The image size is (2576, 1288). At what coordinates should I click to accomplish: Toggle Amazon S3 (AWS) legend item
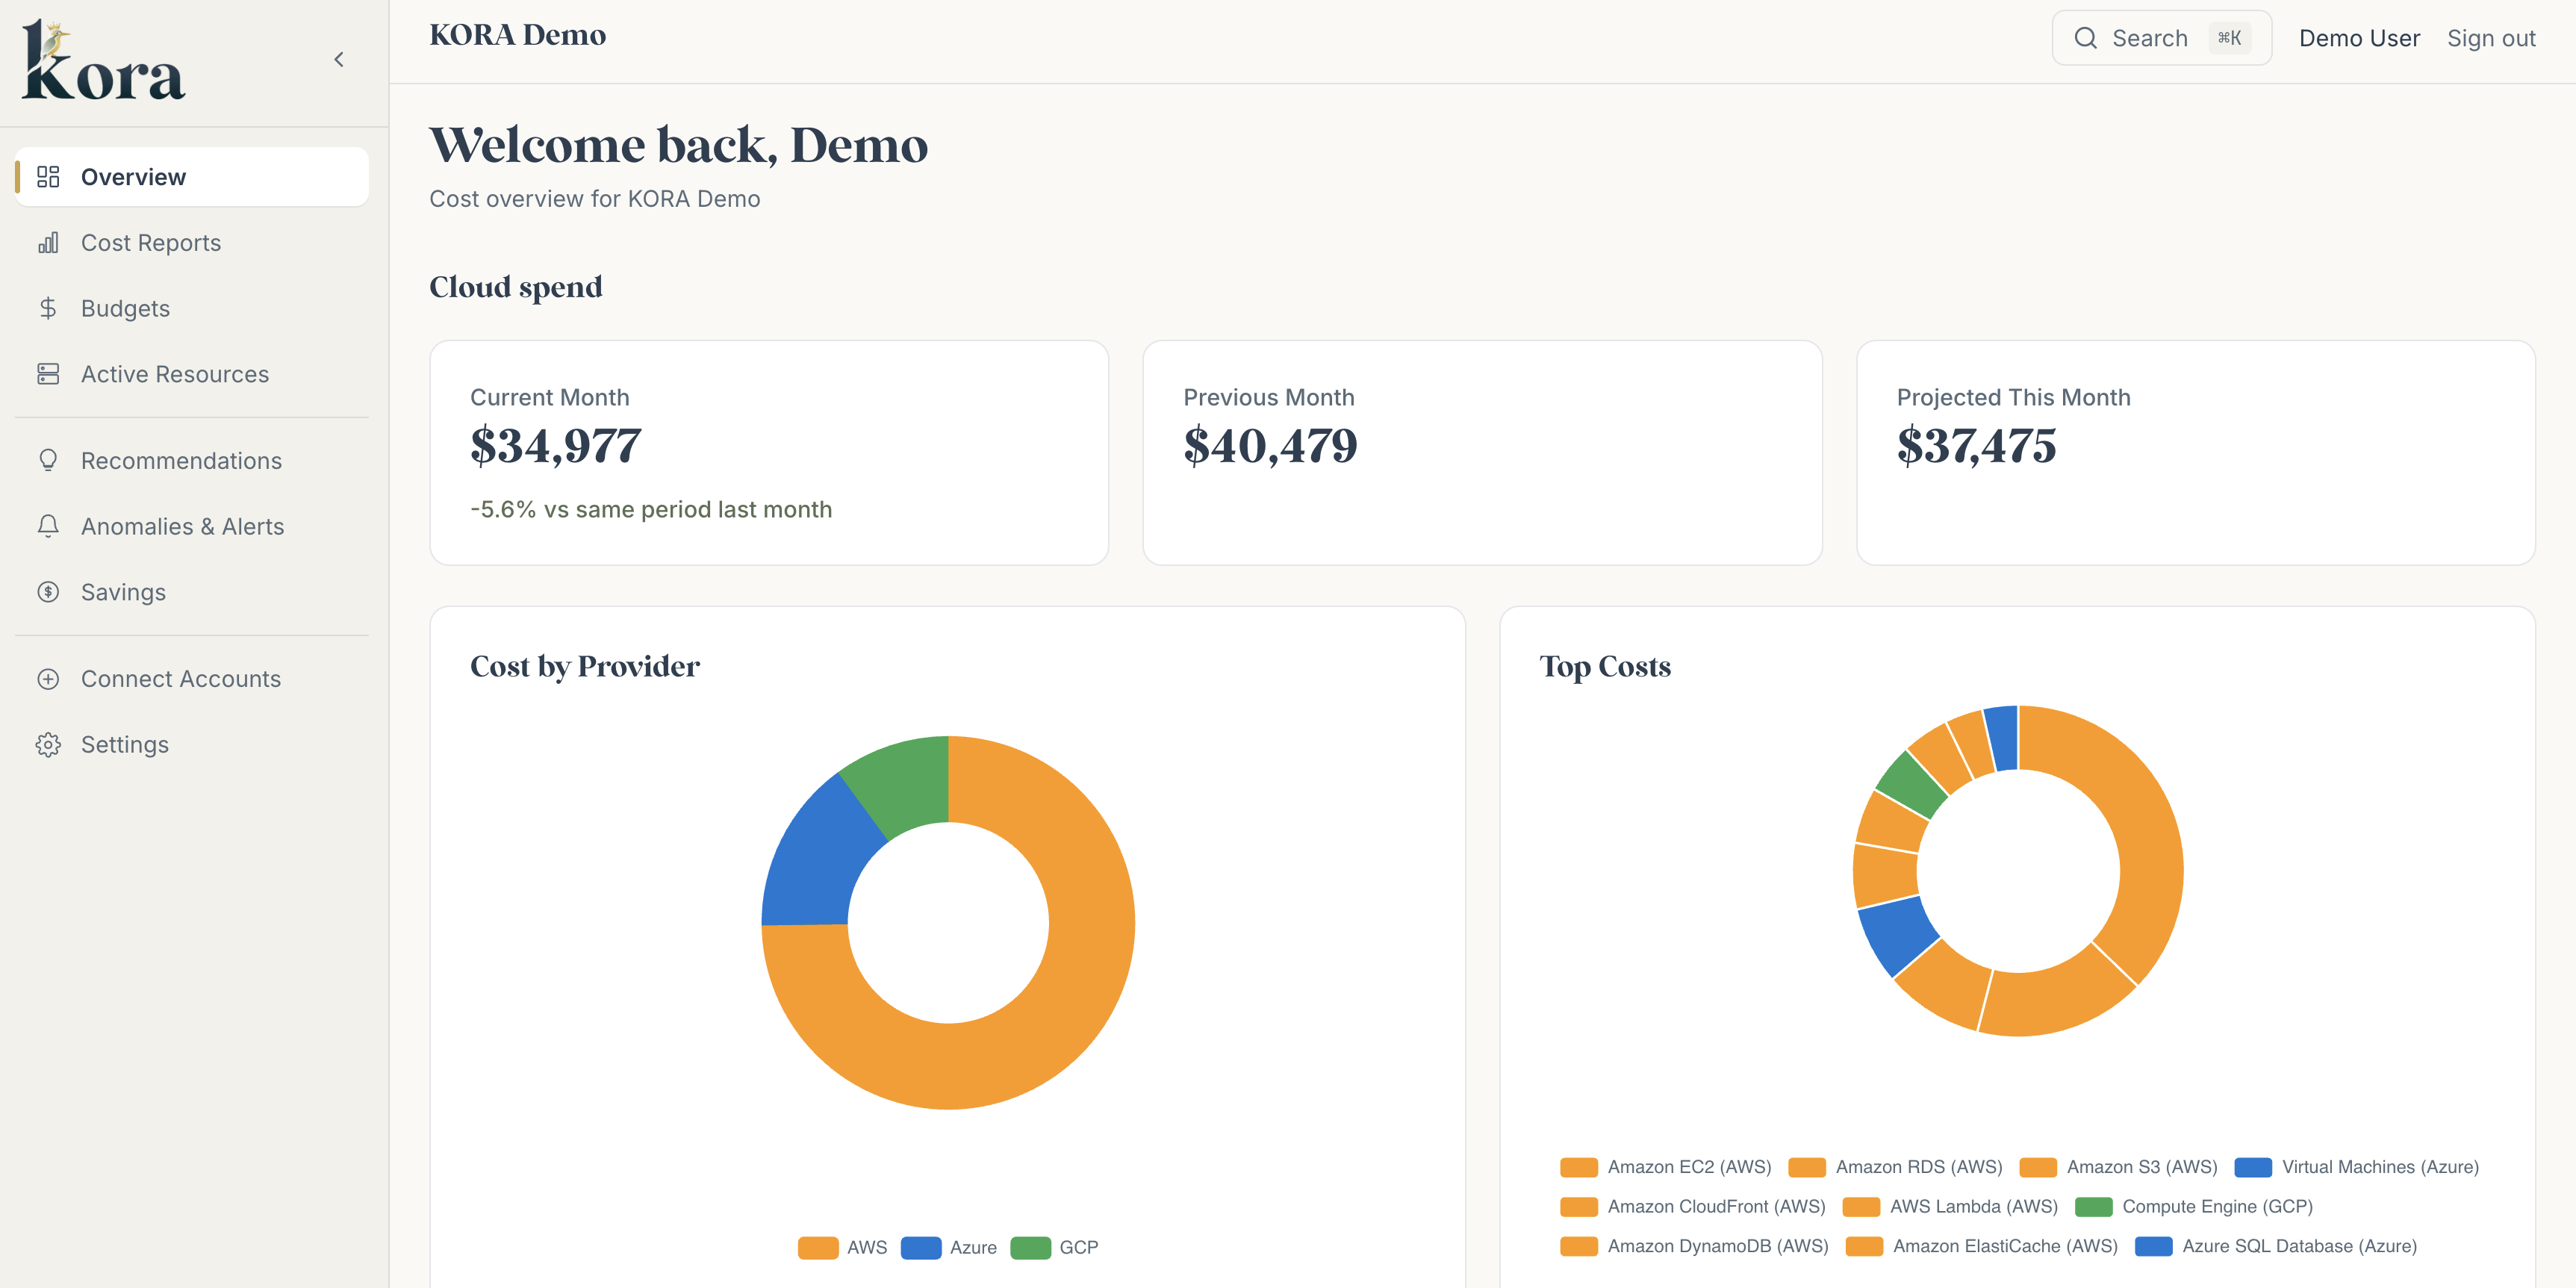pos(2118,1167)
